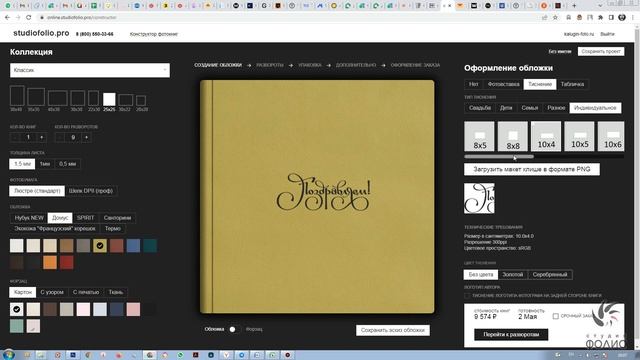The image size is (640, 360).
Task: Decrease the number of spreads with minus
Action: click(x=60, y=138)
